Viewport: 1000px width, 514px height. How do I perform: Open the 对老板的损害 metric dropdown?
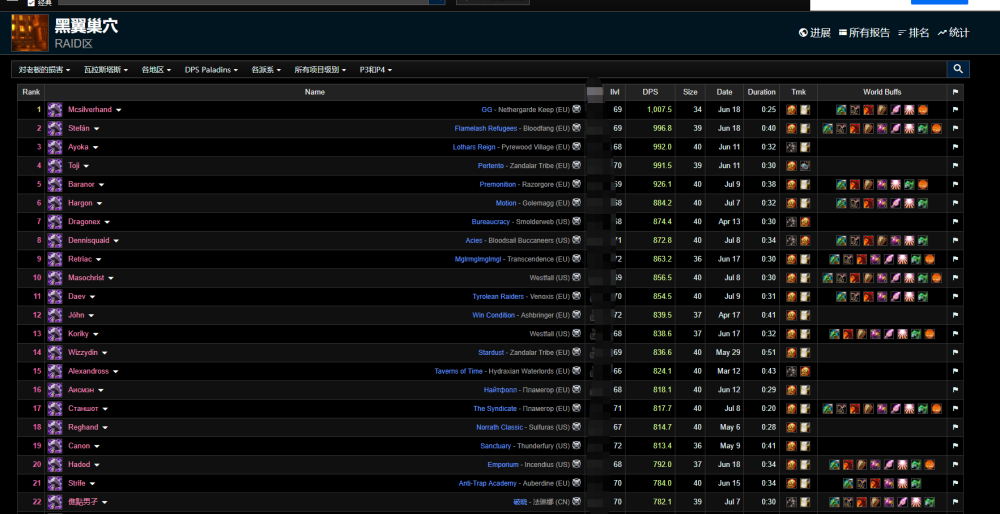(44, 70)
